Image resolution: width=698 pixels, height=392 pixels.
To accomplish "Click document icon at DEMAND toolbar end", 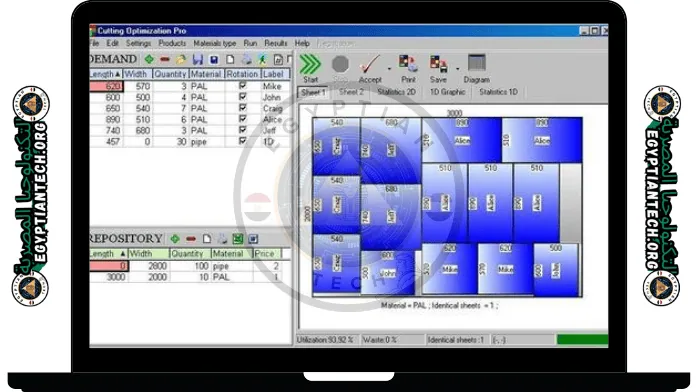I will [278, 59].
